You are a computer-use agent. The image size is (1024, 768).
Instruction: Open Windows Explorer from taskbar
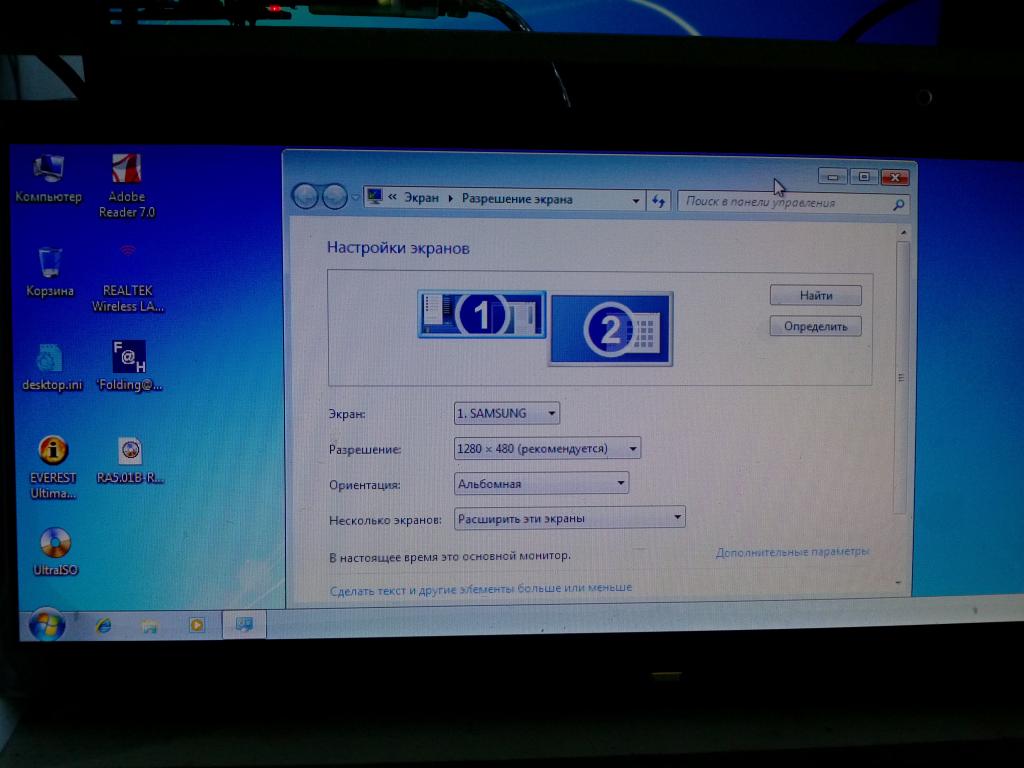150,626
